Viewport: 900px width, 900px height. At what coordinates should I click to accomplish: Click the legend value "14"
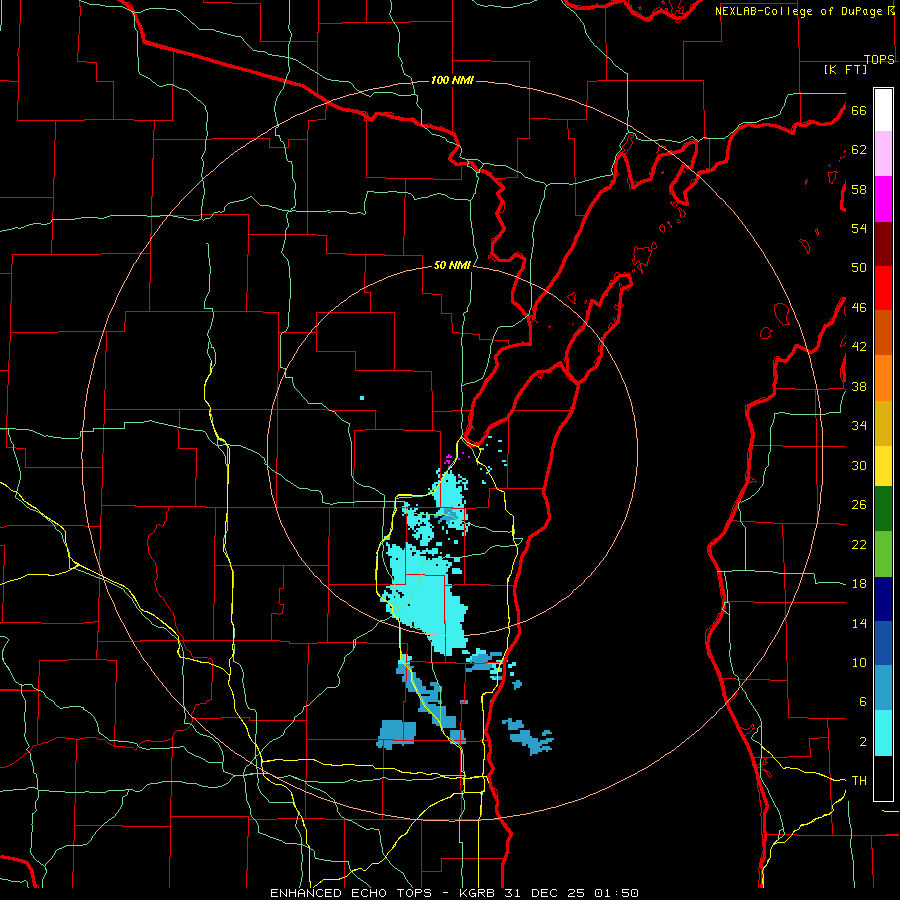pos(859,623)
